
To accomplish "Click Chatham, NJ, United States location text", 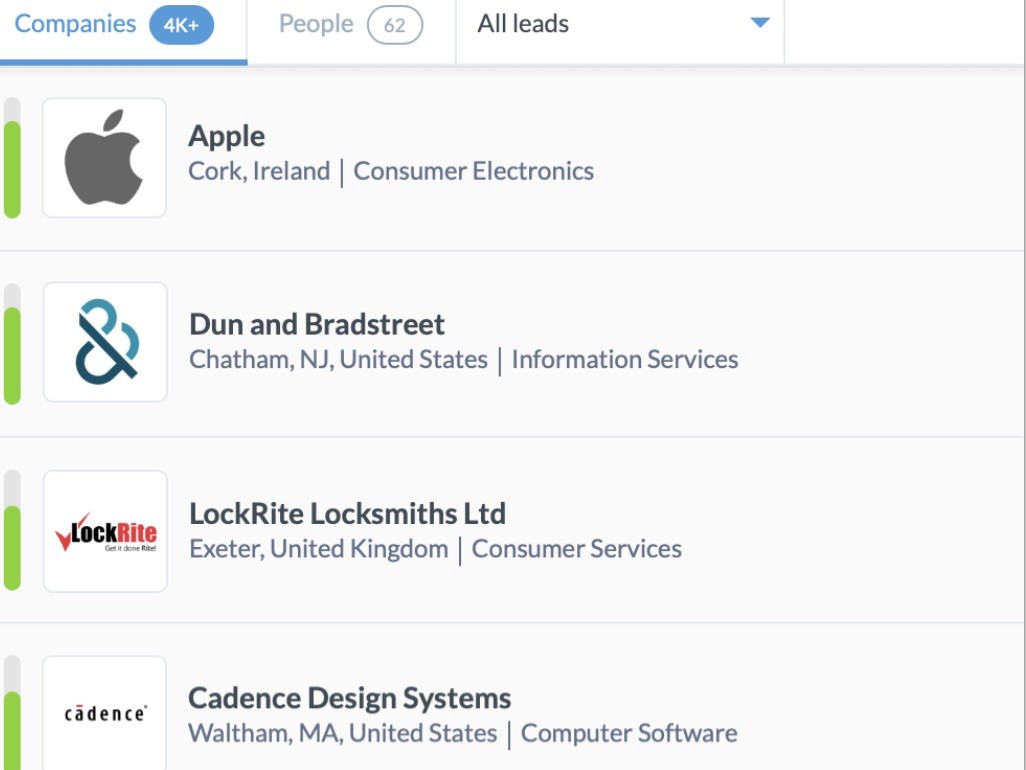I will [x=338, y=360].
